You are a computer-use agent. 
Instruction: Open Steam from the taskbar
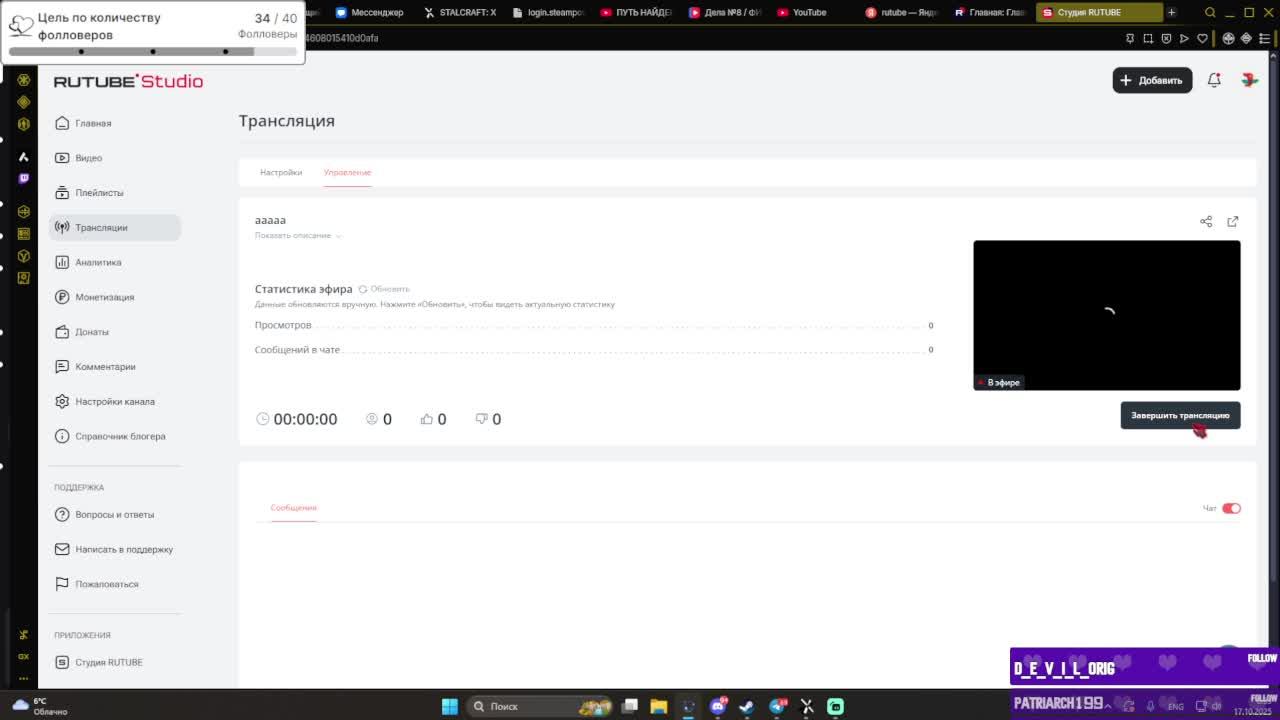(x=746, y=706)
